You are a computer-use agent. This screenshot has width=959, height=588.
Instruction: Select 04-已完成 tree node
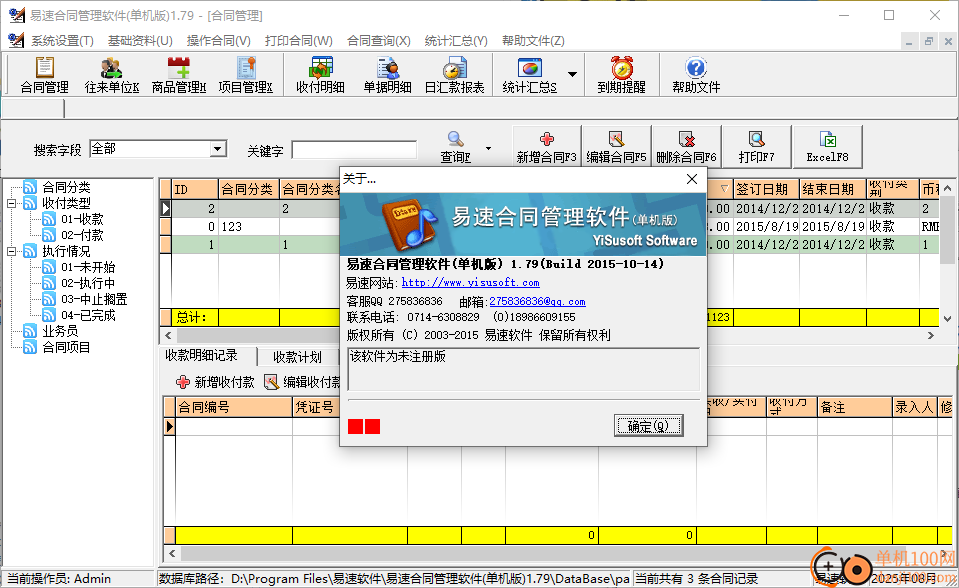[x=87, y=315]
